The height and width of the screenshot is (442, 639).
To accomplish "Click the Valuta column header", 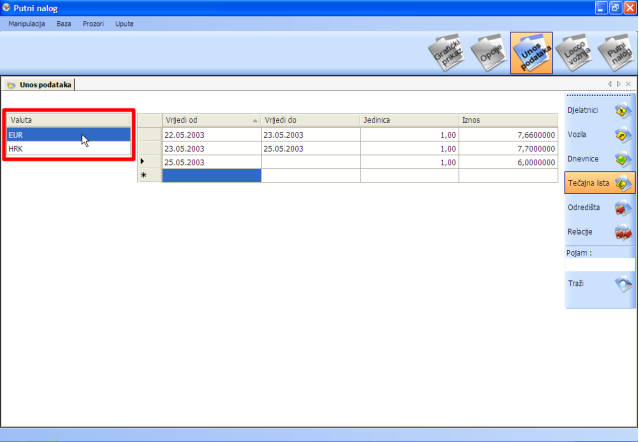I will tap(68, 120).
